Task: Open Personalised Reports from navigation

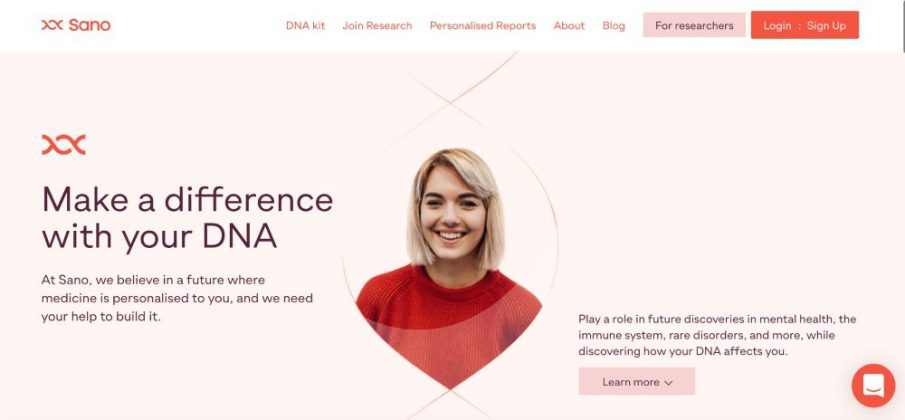Action: click(483, 25)
